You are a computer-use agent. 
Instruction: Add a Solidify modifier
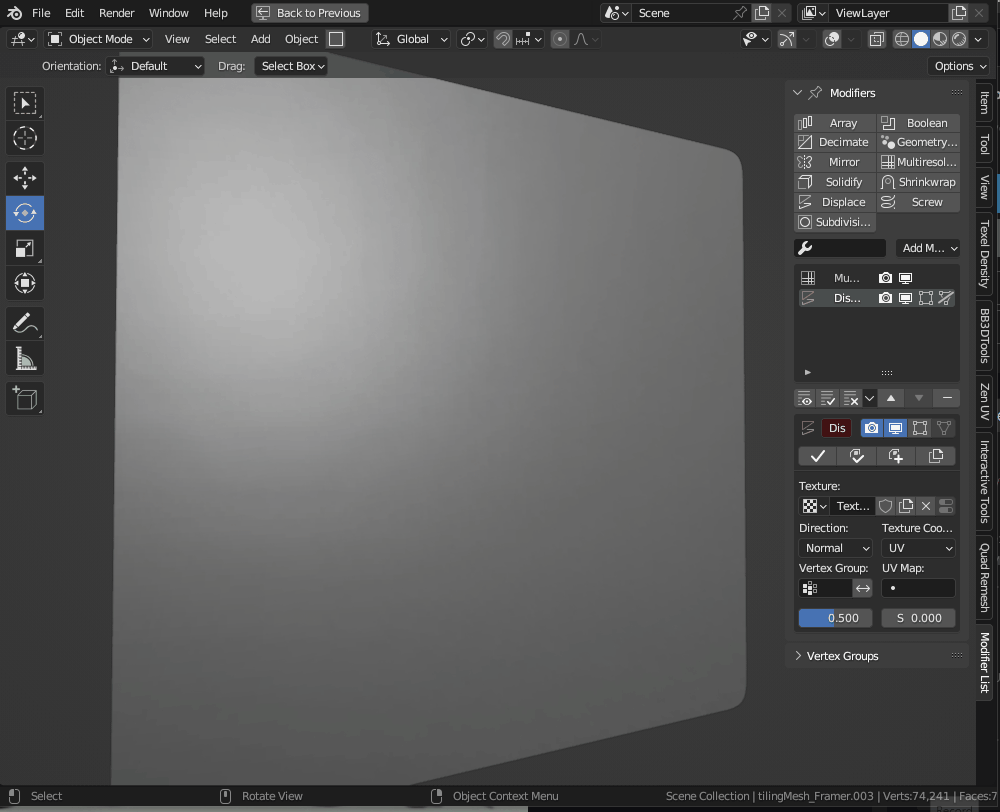click(x=835, y=182)
